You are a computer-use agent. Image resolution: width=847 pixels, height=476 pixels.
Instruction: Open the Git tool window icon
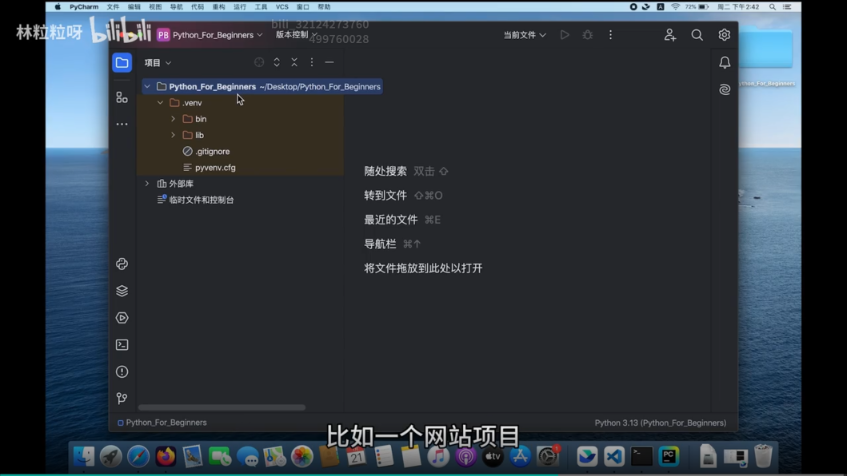(122, 398)
